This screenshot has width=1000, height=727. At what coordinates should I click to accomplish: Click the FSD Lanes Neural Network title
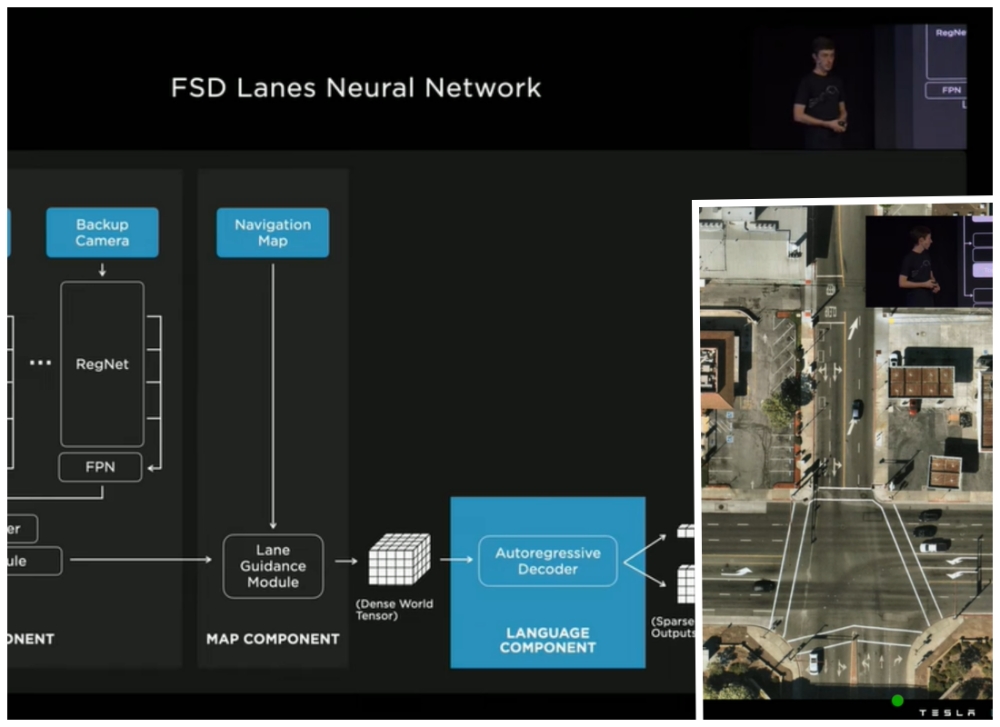click(356, 87)
